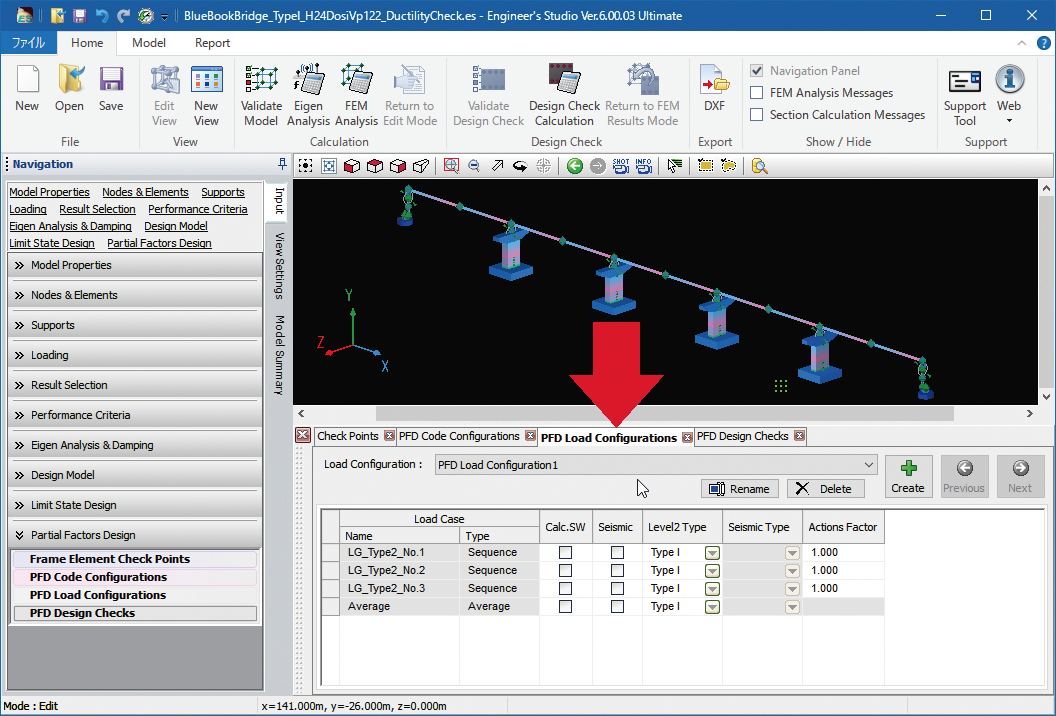The width and height of the screenshot is (1056, 716).
Task: Switch to the Model ribbon tab
Action: coord(149,43)
